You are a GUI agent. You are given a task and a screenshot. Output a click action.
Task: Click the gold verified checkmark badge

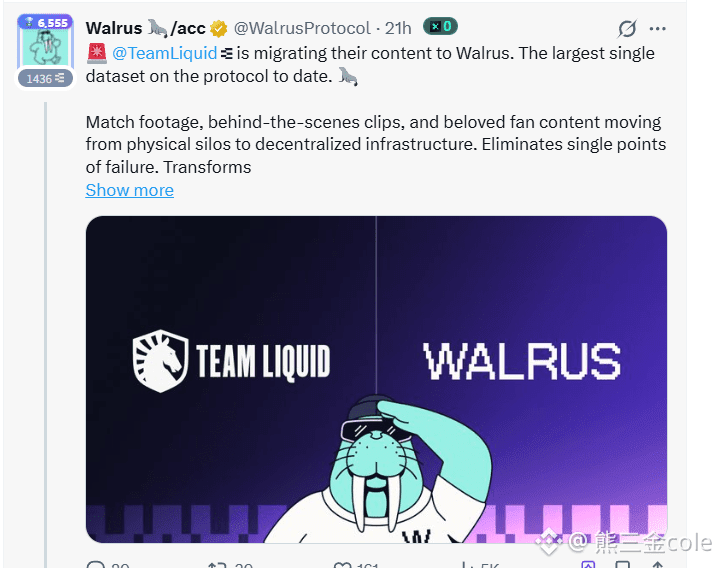pos(219,28)
